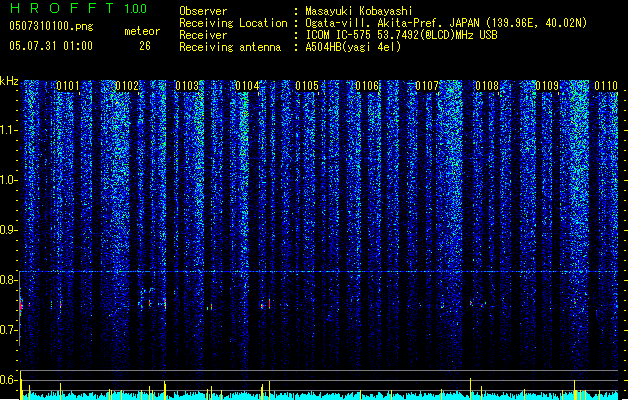Click the 0.6 kHz axis label
Viewport: 629px width, 400px height.
coord(8,380)
